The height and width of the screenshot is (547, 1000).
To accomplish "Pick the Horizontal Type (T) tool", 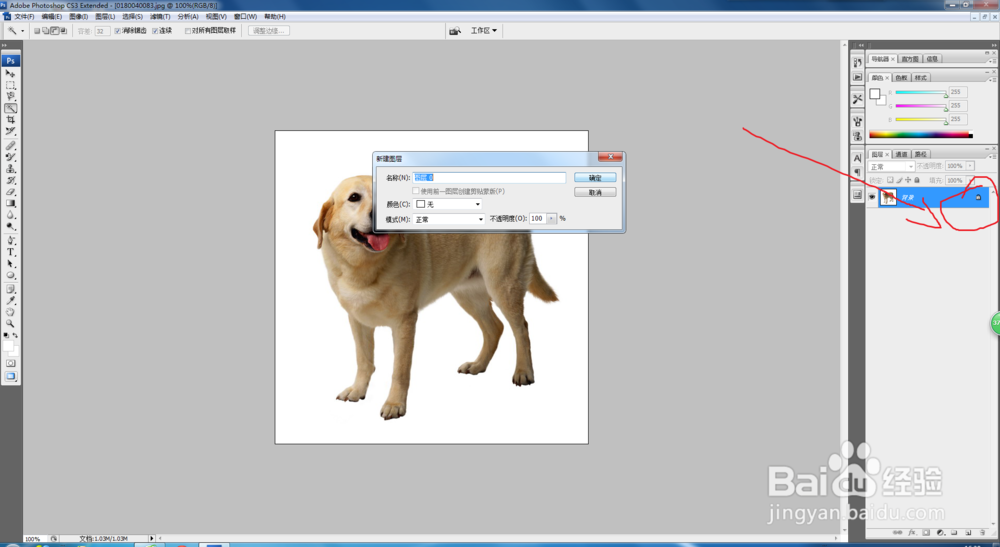I will pyautogui.click(x=11, y=252).
